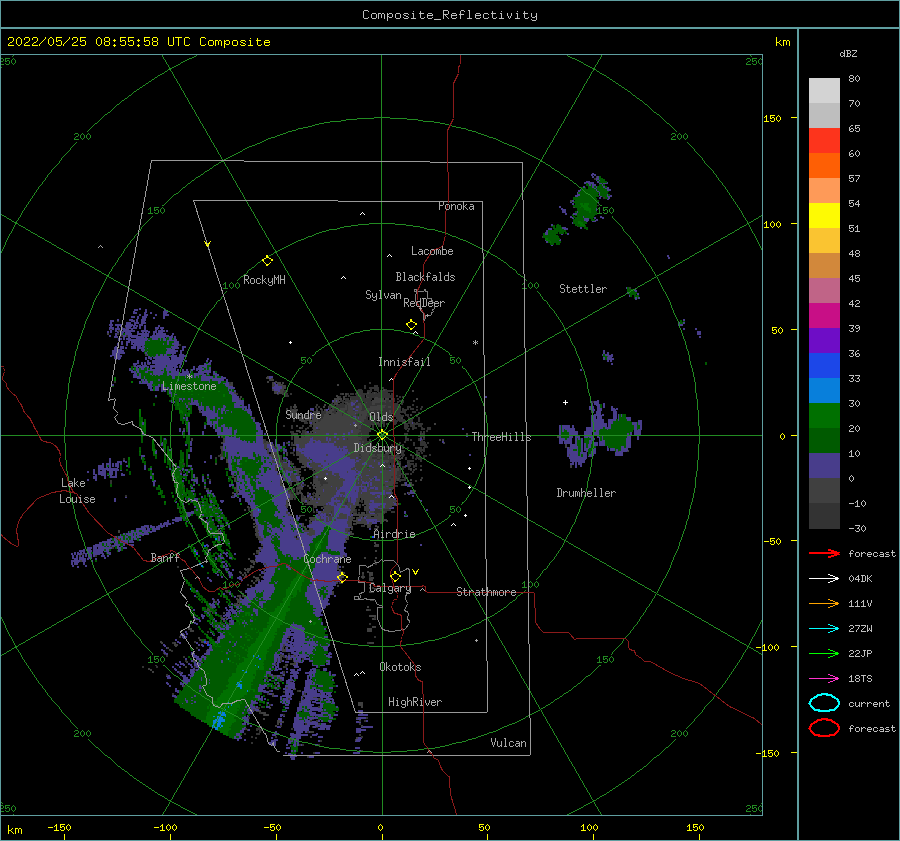Screen dimensions: 900x841
Task: Click the Ponoka town label
Action: click(x=456, y=206)
